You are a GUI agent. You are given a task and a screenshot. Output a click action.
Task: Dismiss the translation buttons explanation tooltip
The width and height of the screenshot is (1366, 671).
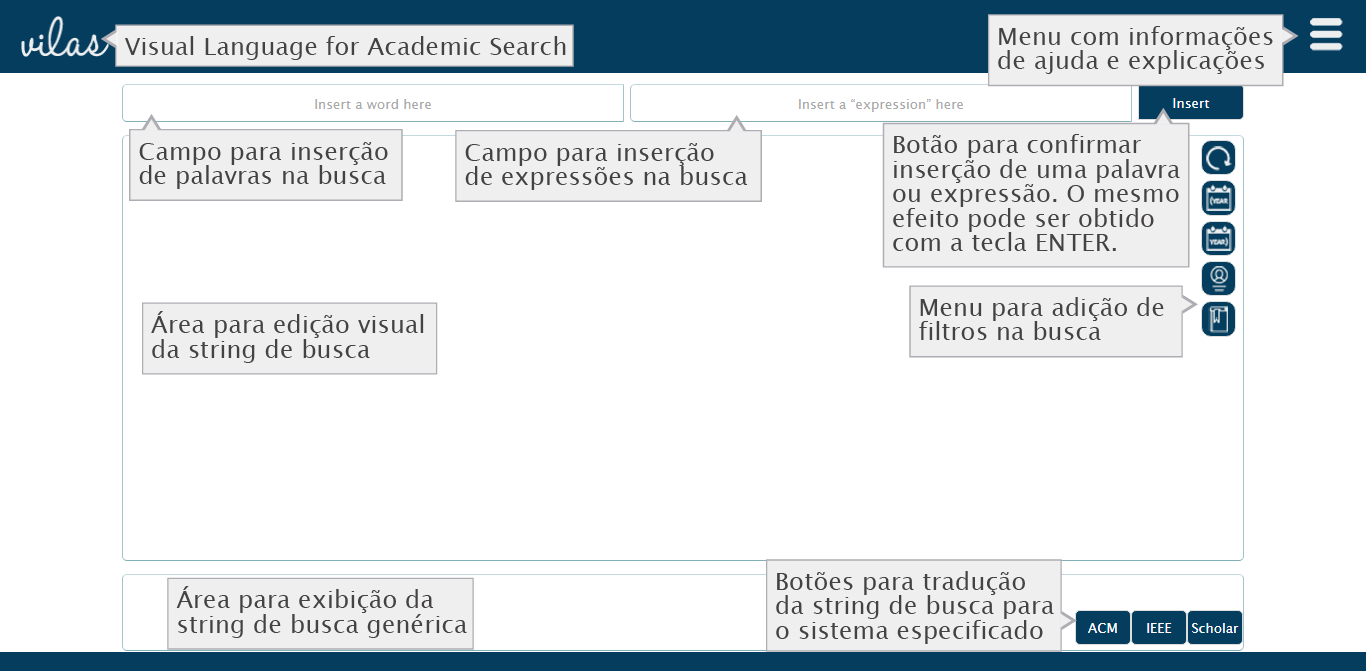pyautogui.click(x=913, y=604)
